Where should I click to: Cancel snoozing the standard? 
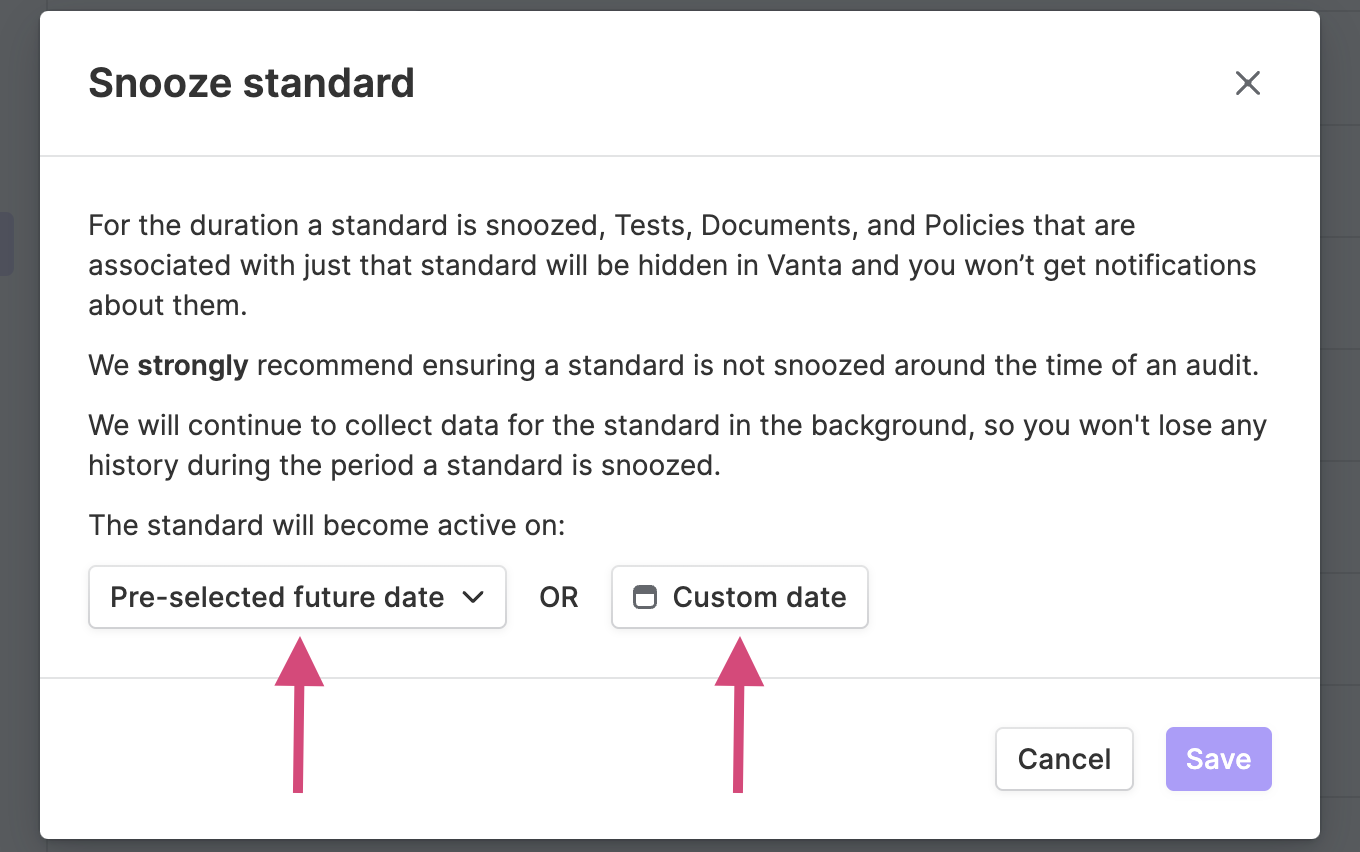click(1064, 759)
